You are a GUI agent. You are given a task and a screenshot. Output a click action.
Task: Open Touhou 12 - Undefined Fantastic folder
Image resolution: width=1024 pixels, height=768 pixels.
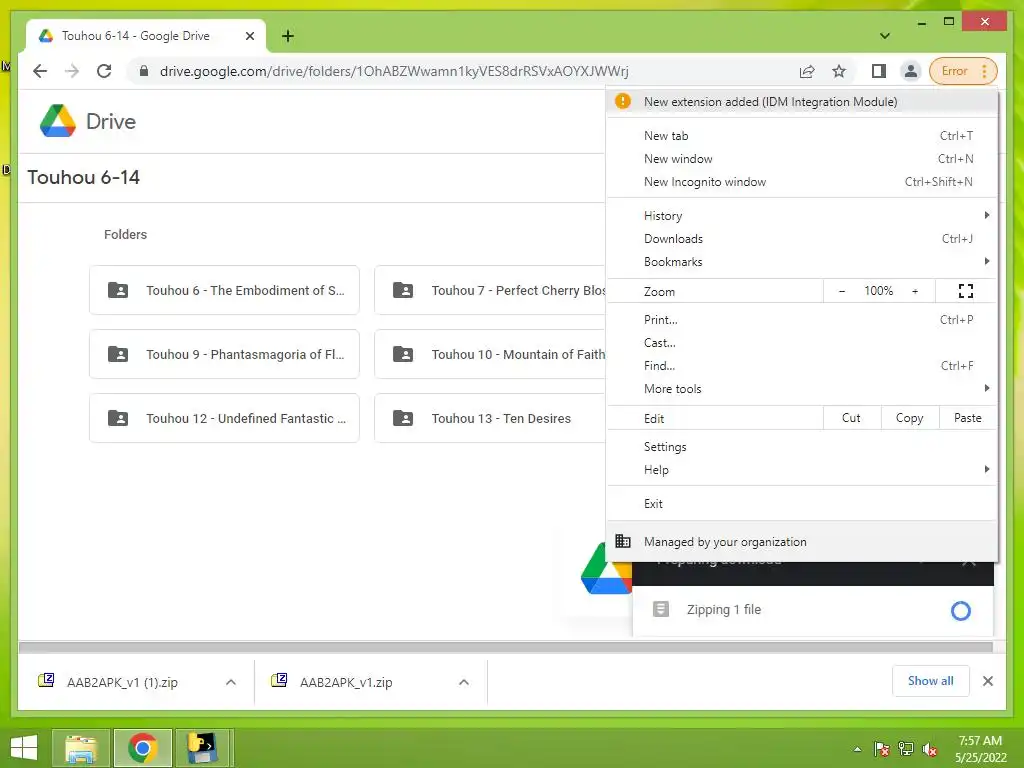pos(225,418)
